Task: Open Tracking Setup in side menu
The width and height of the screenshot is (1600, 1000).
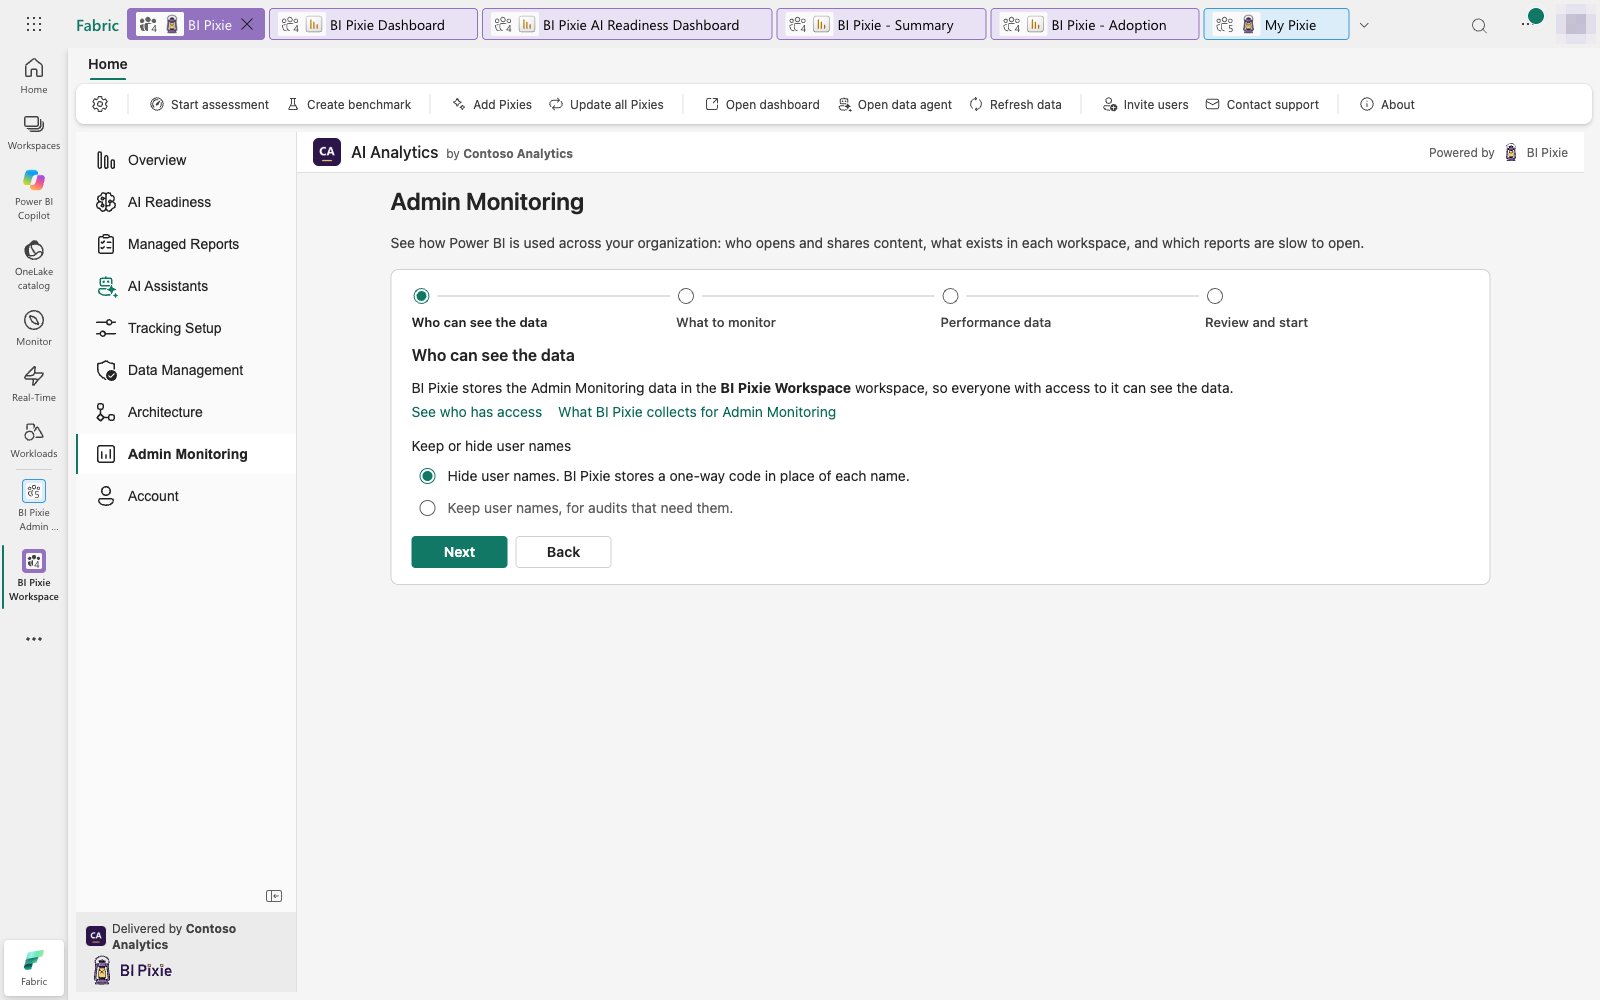Action: 186,328
